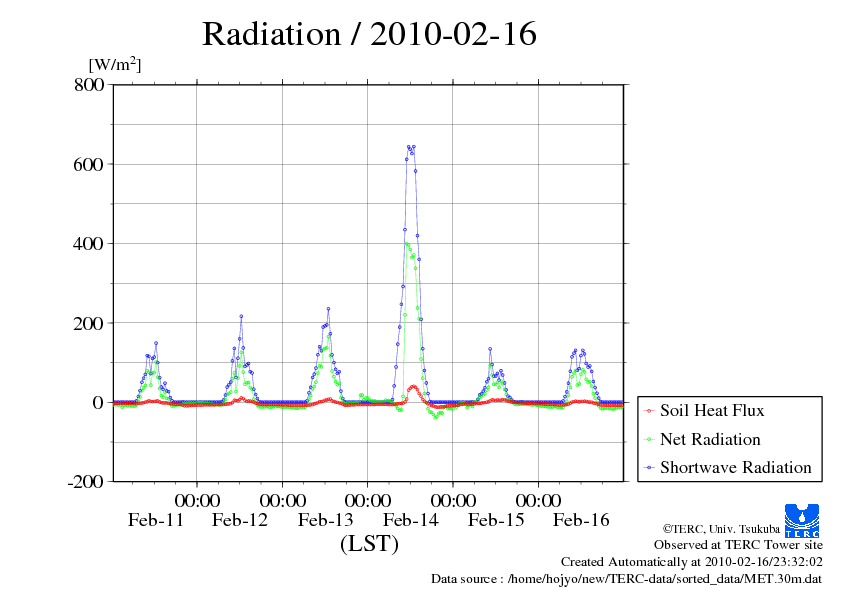Click the Feb-15 date label
Viewport: 842px width, 595px height.
click(496, 520)
